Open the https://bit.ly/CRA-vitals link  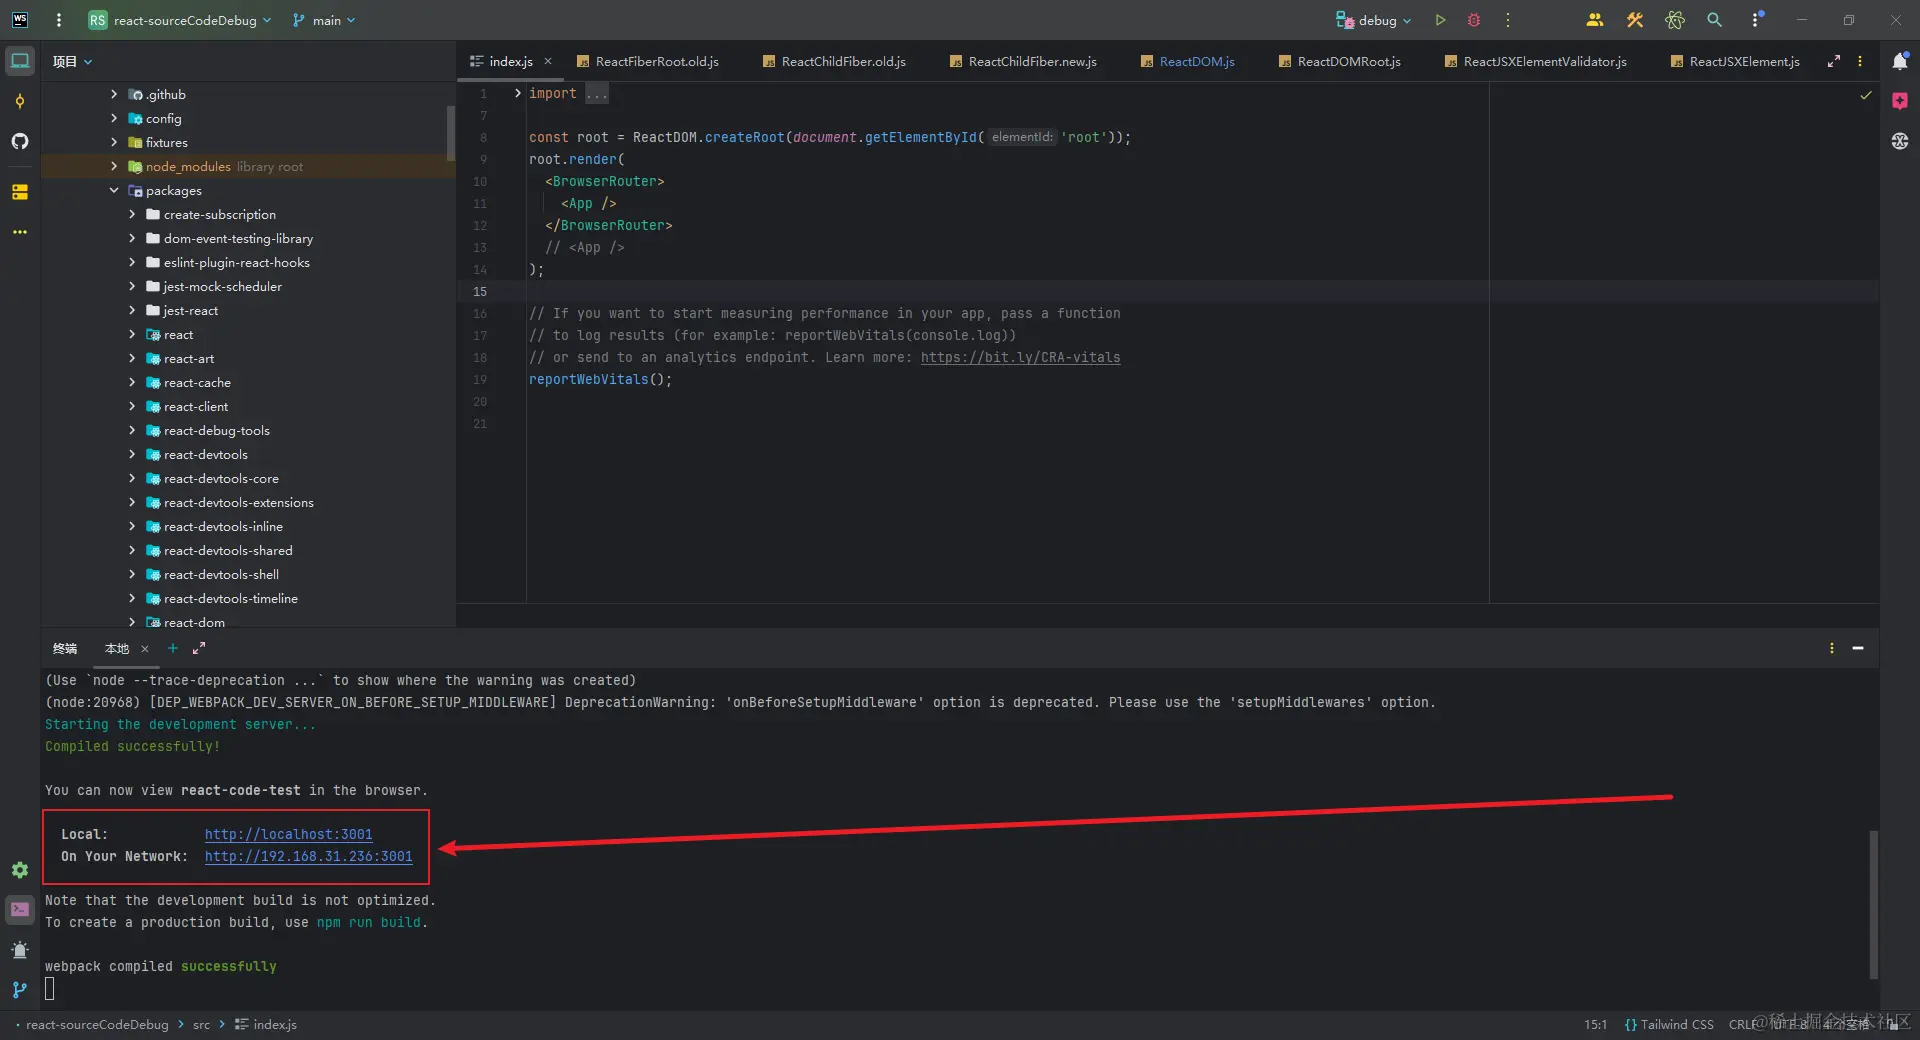pos(1020,357)
